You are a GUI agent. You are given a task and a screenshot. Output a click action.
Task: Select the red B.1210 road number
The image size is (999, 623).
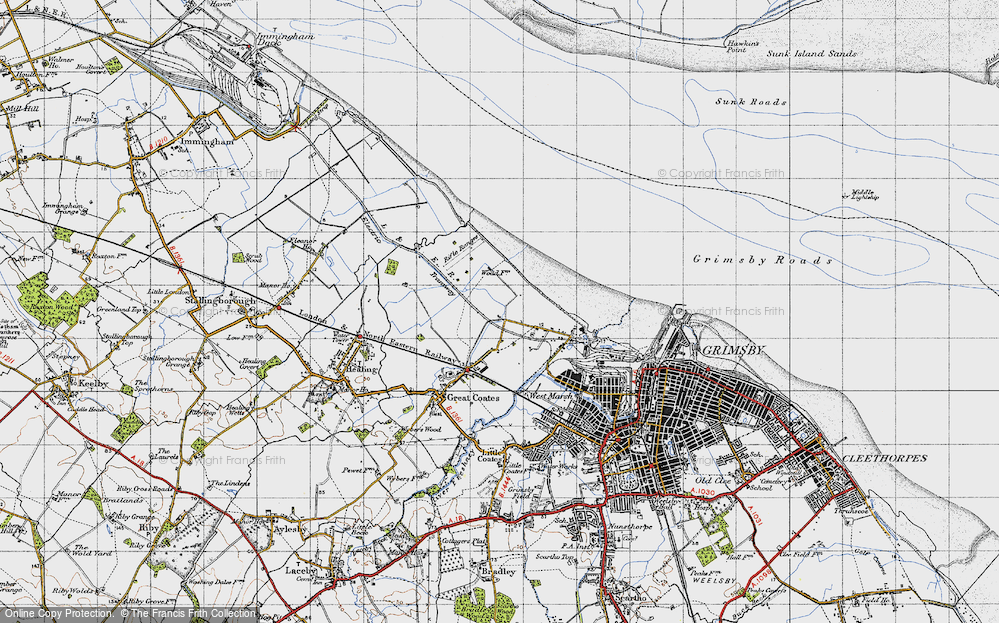click(159, 141)
